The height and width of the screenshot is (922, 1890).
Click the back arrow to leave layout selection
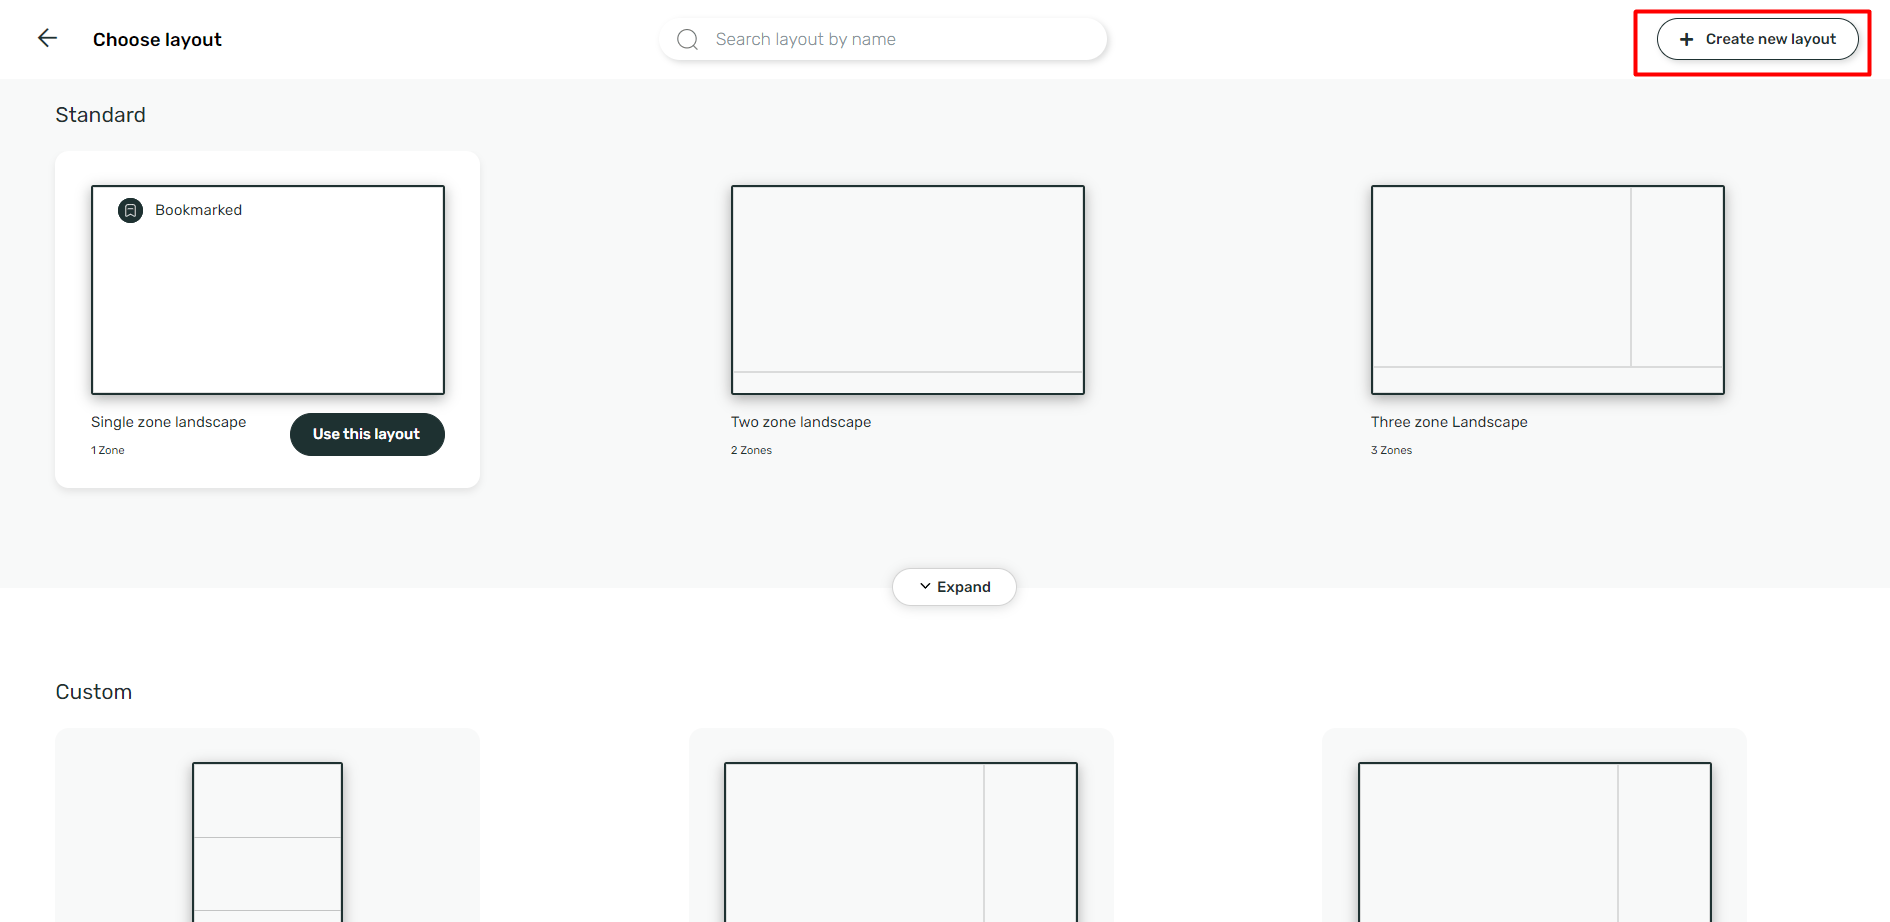pos(47,38)
